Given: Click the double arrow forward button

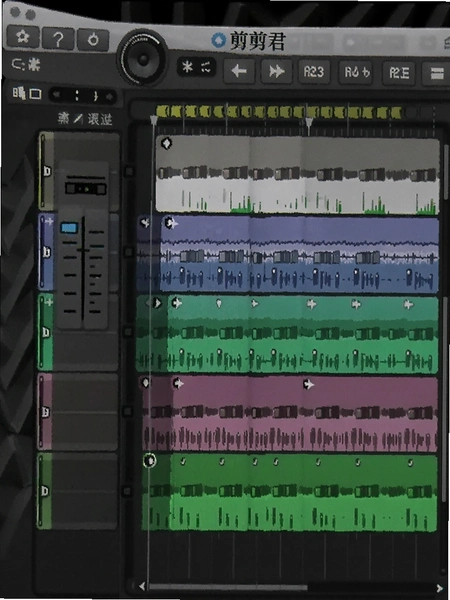Looking at the screenshot, I should (276, 71).
